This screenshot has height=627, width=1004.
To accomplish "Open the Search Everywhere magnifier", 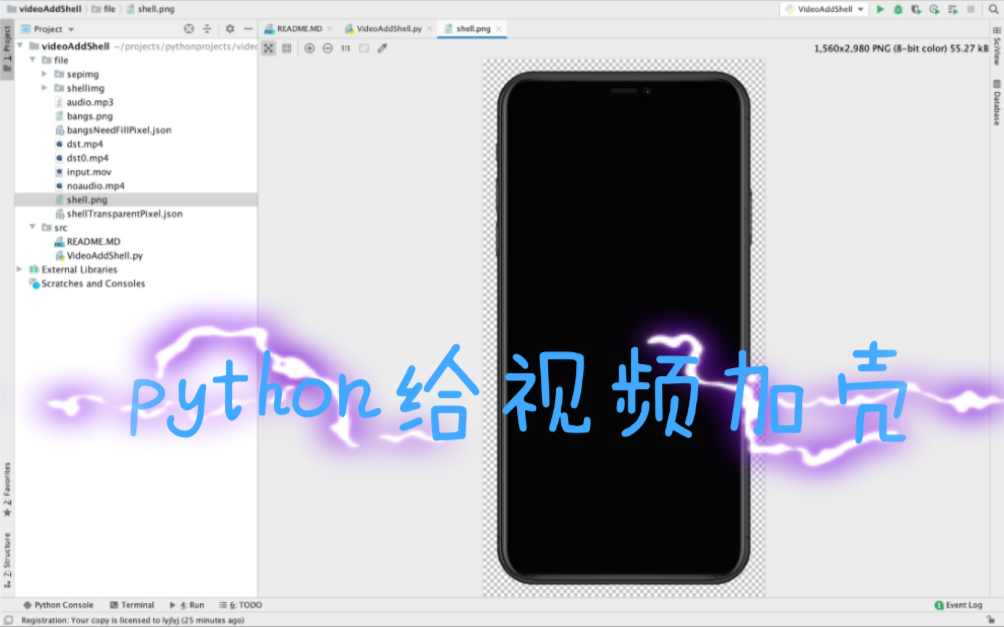I will coord(993,9).
